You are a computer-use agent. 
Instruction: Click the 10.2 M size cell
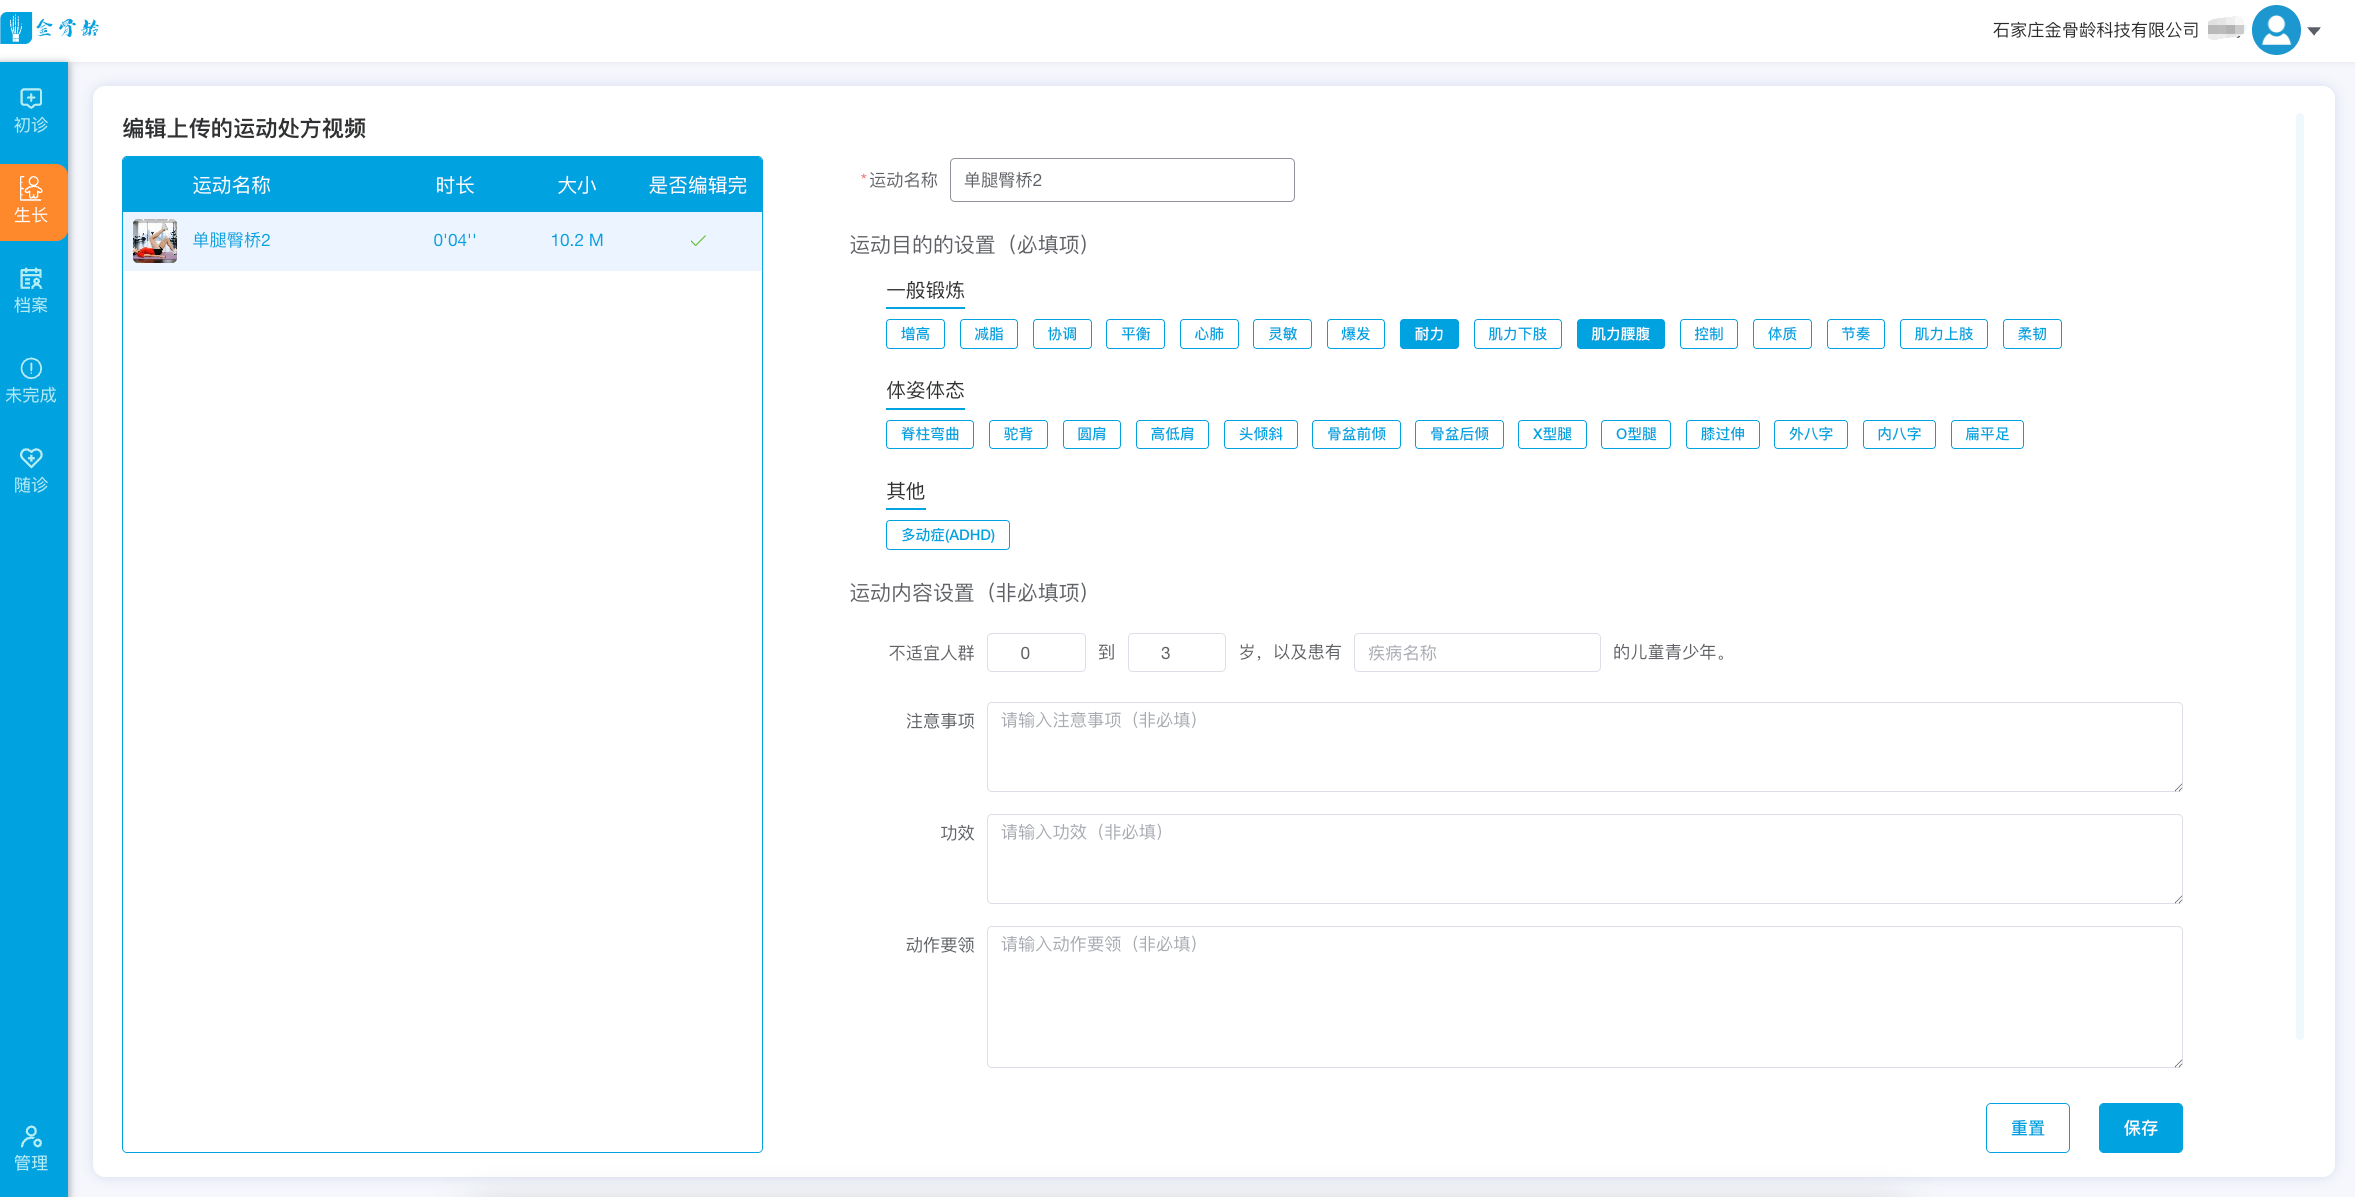[x=577, y=240]
